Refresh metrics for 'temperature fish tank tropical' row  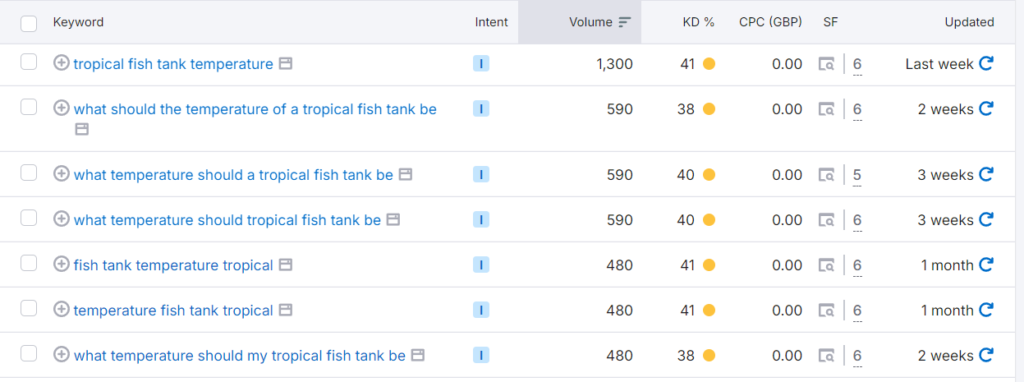(x=986, y=310)
